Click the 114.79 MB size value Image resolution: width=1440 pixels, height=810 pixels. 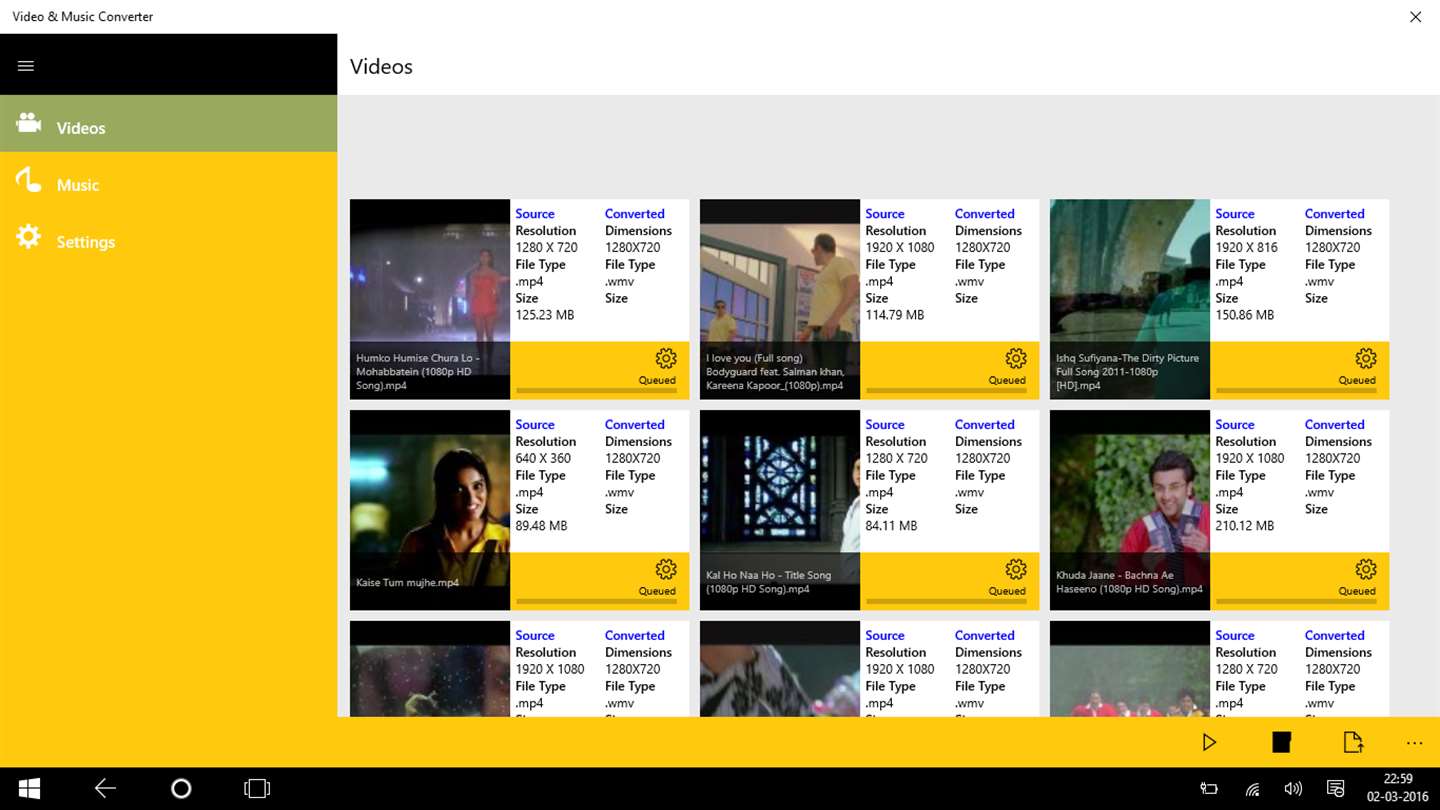pyautogui.click(x=895, y=315)
